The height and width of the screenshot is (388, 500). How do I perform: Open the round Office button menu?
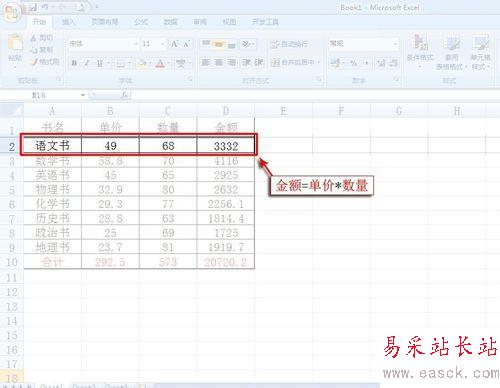point(12,11)
